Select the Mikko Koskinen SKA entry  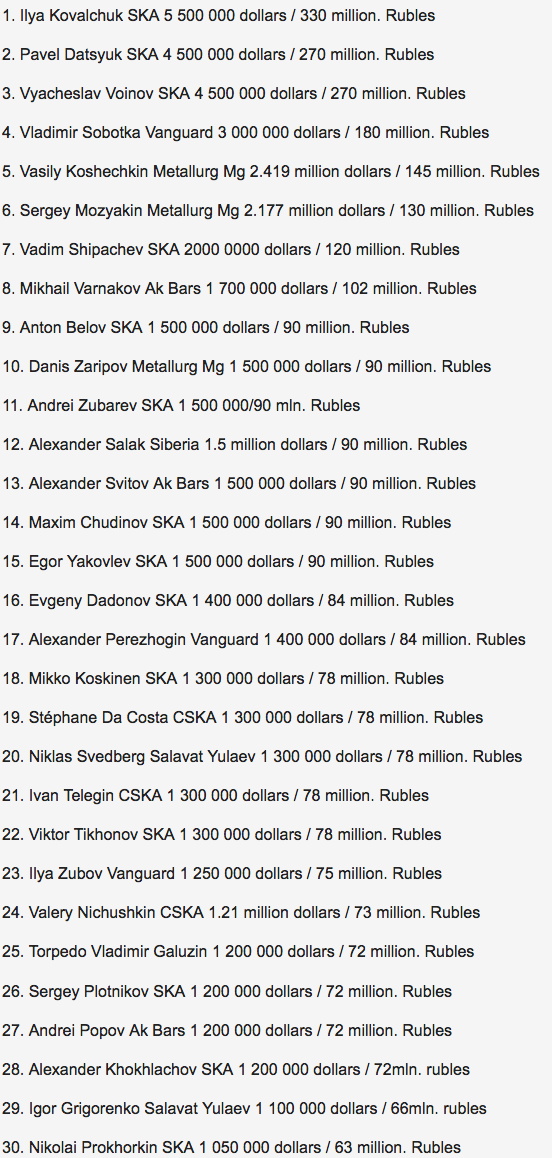tap(223, 679)
